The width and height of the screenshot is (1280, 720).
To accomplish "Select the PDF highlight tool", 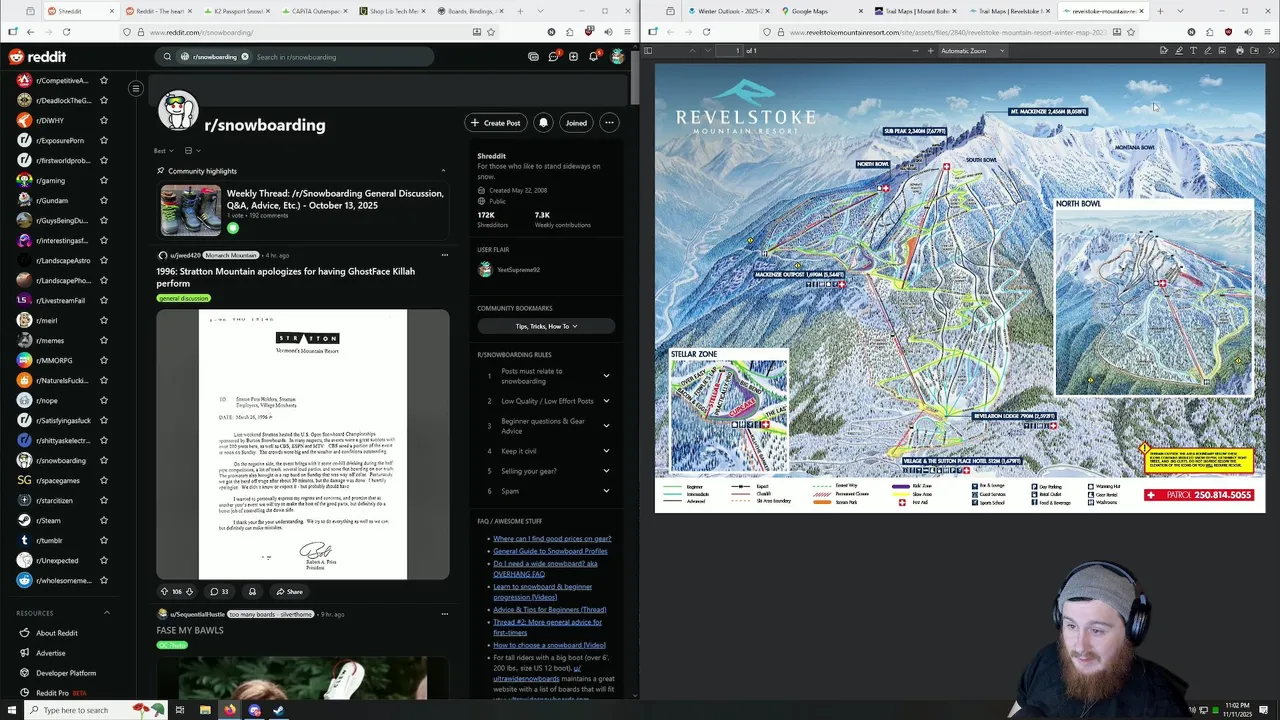I will pos(1178,51).
